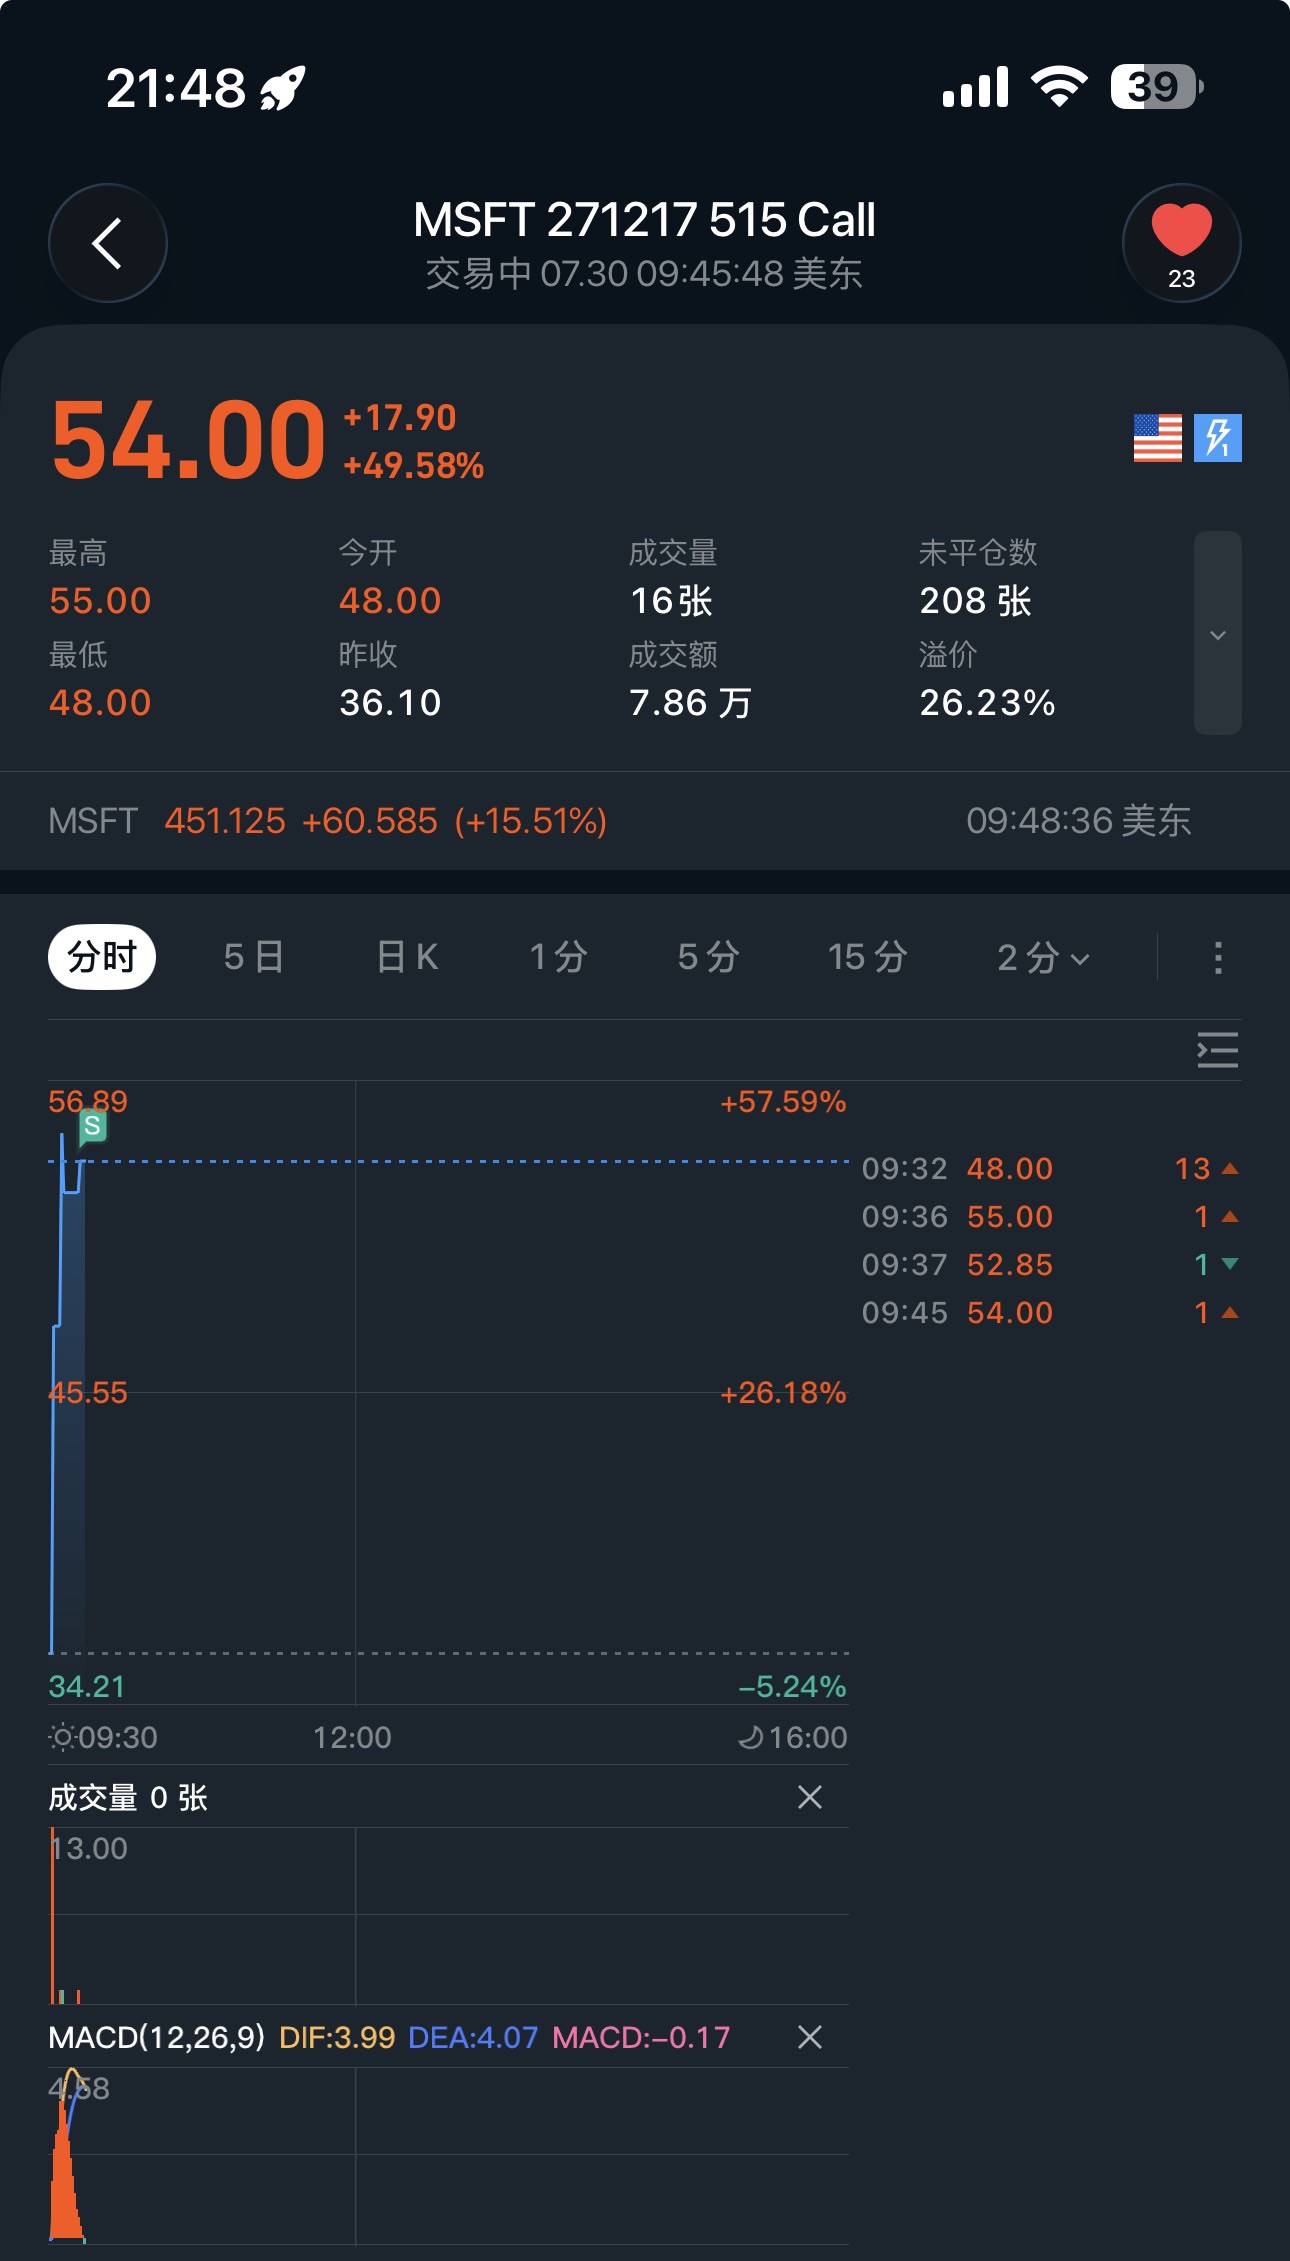Open the 2分 interval dropdown
The height and width of the screenshot is (2261, 1290).
tap(1043, 957)
